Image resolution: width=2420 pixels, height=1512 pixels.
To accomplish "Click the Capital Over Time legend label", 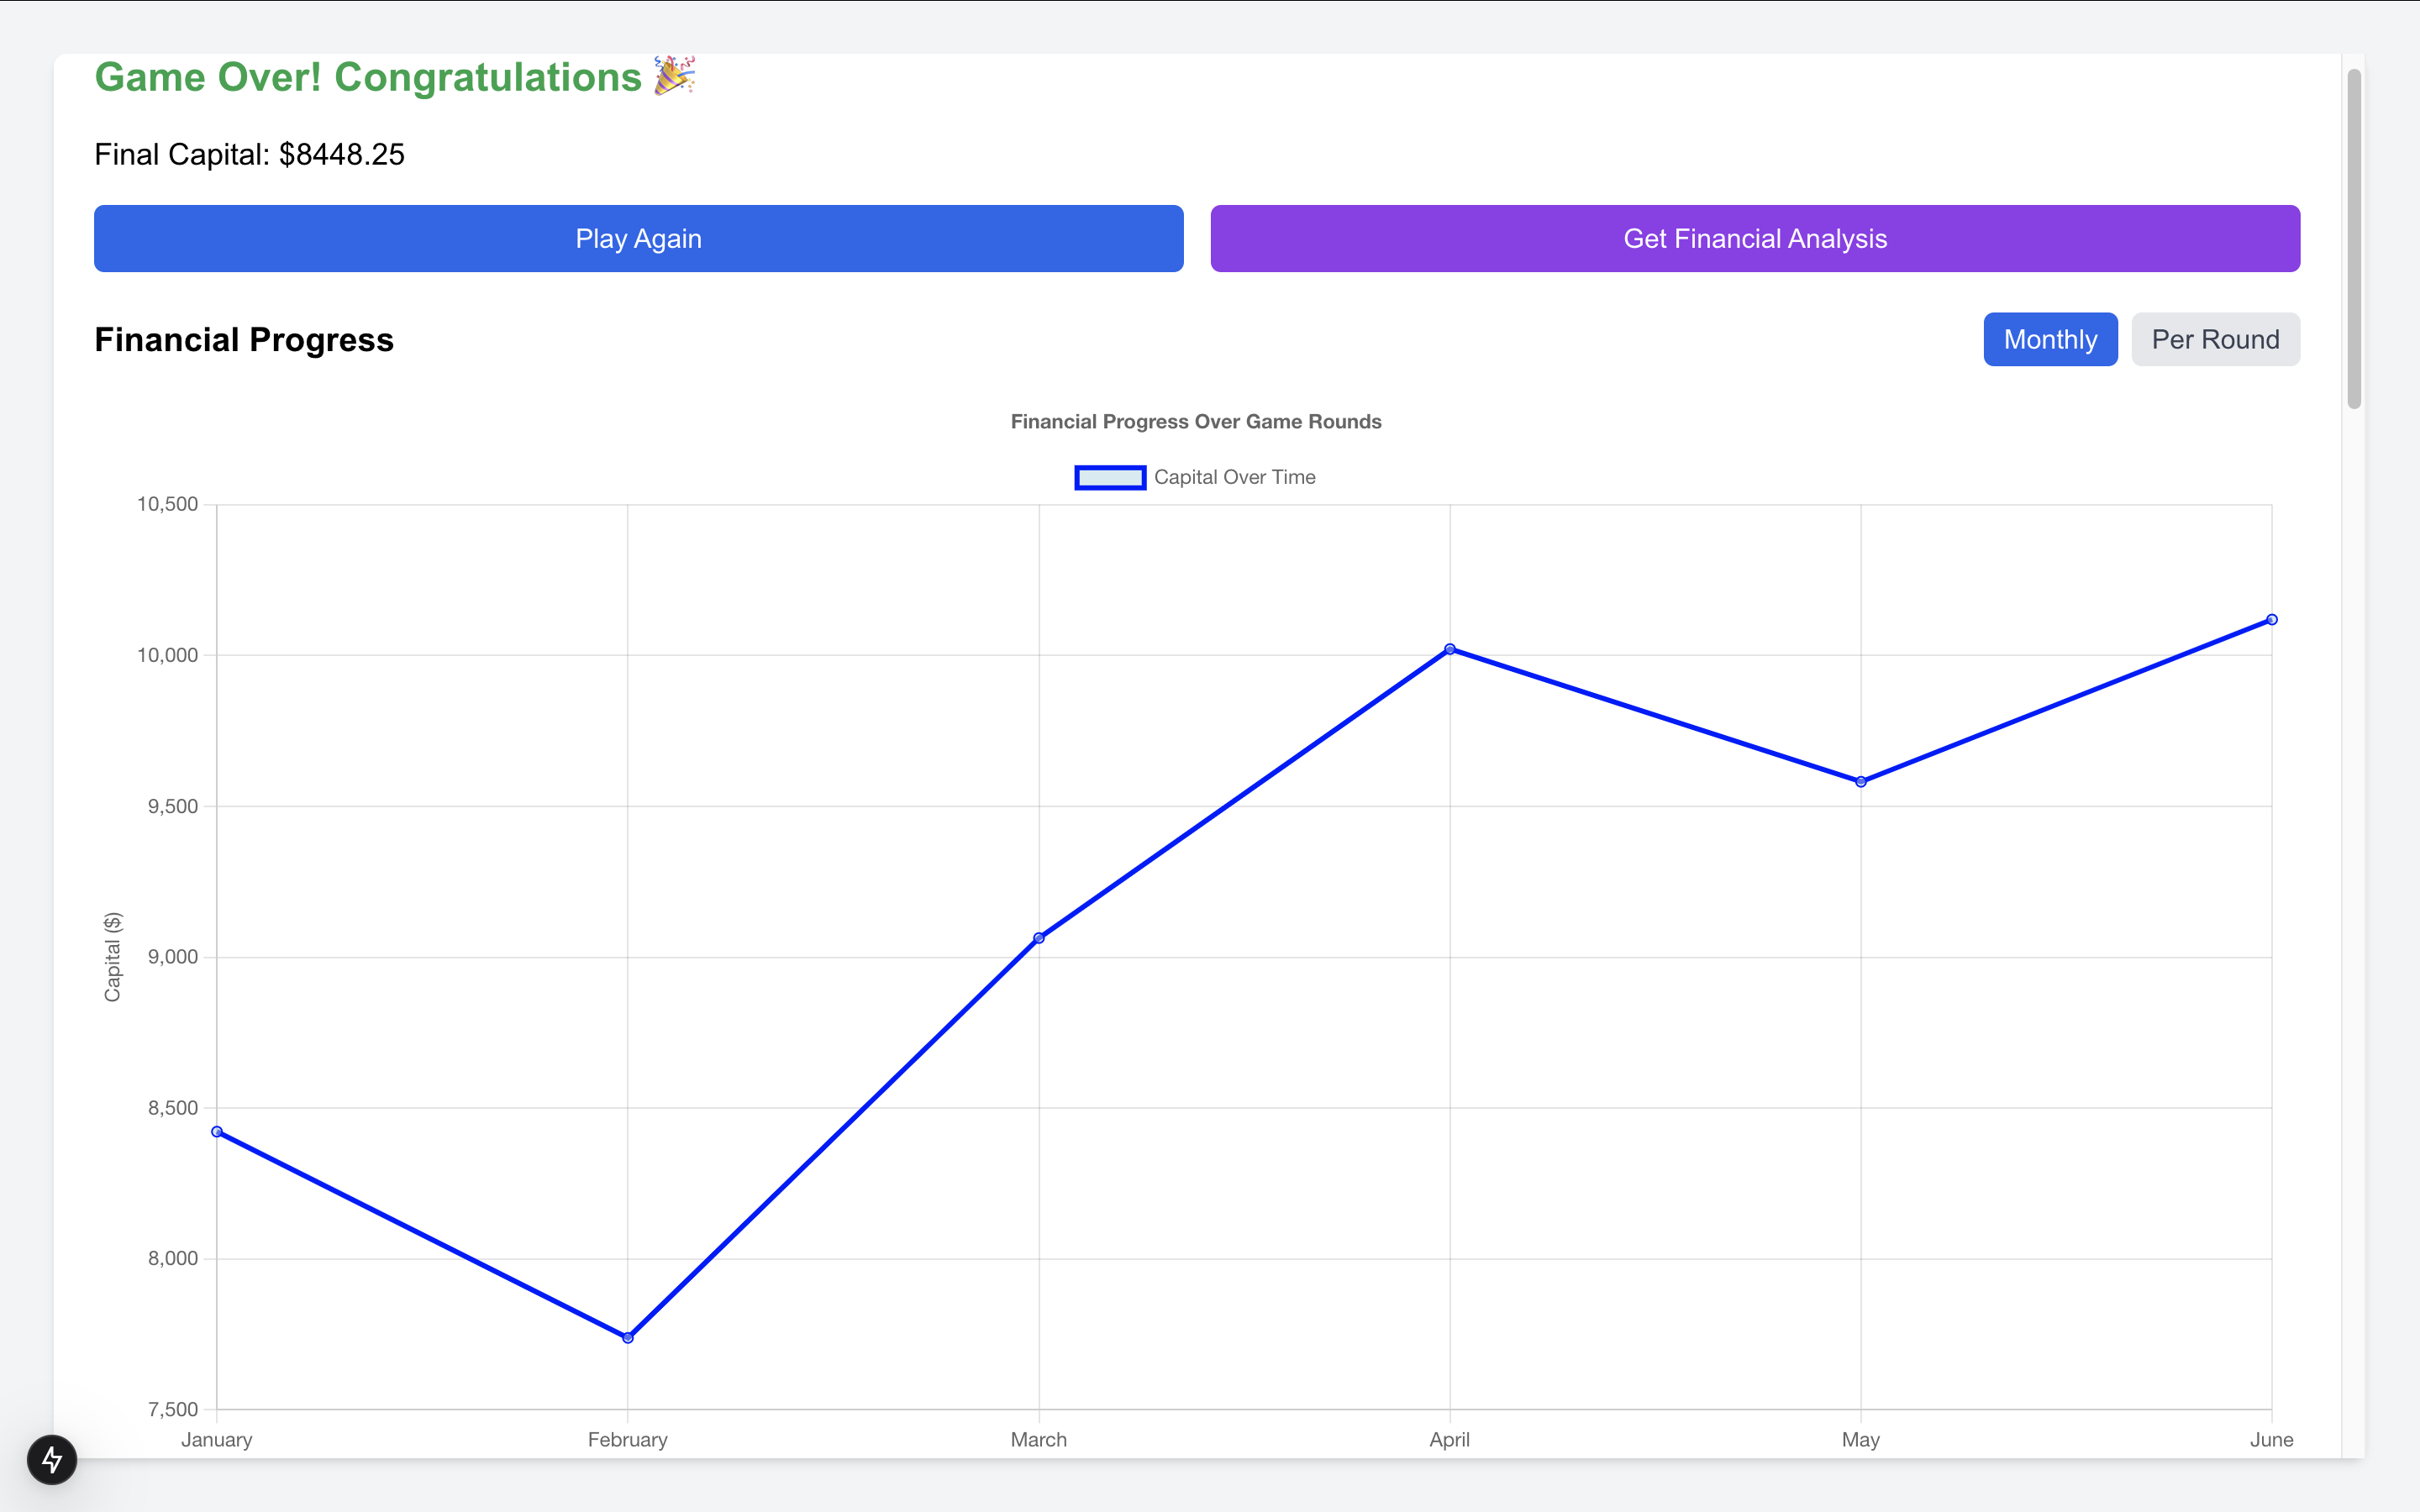I will [1234, 477].
